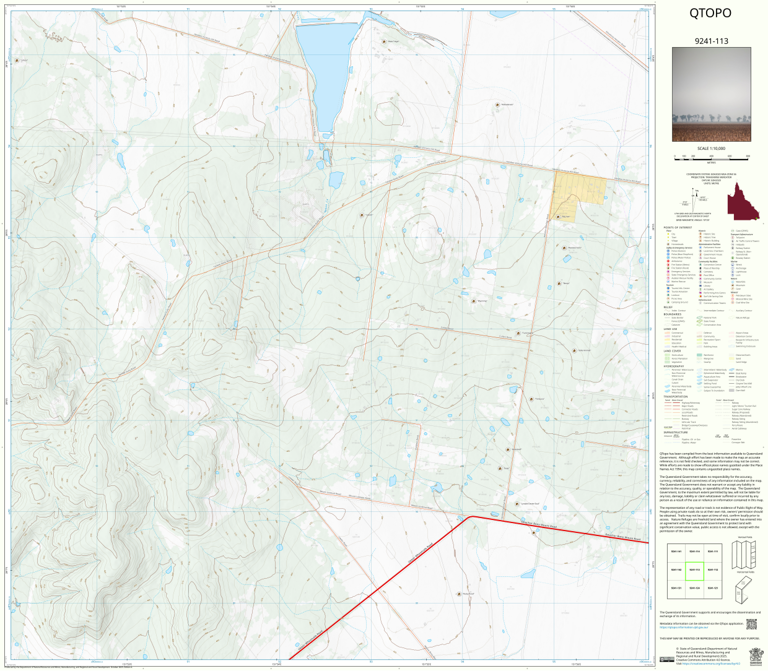This screenshot has height=671, width=768.
Task: Click the large blue reservoir lake
Action: click(327, 73)
